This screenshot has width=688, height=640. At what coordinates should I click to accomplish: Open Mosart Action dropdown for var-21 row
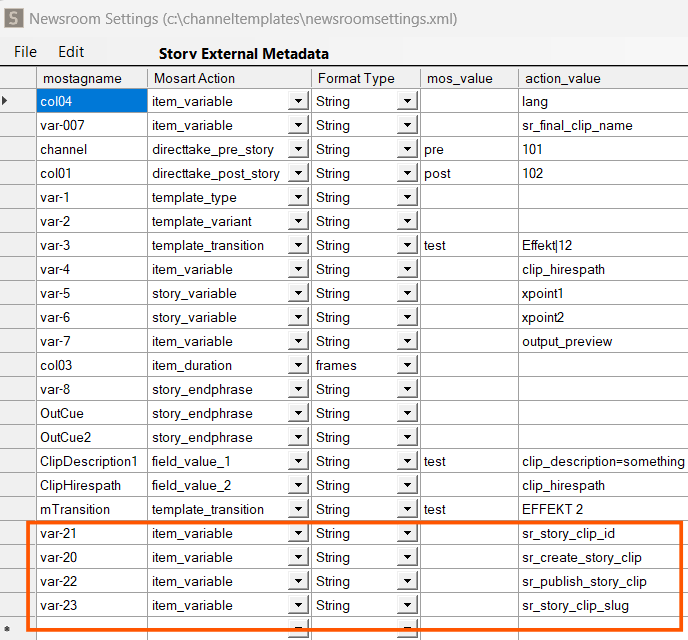pyautogui.click(x=298, y=534)
